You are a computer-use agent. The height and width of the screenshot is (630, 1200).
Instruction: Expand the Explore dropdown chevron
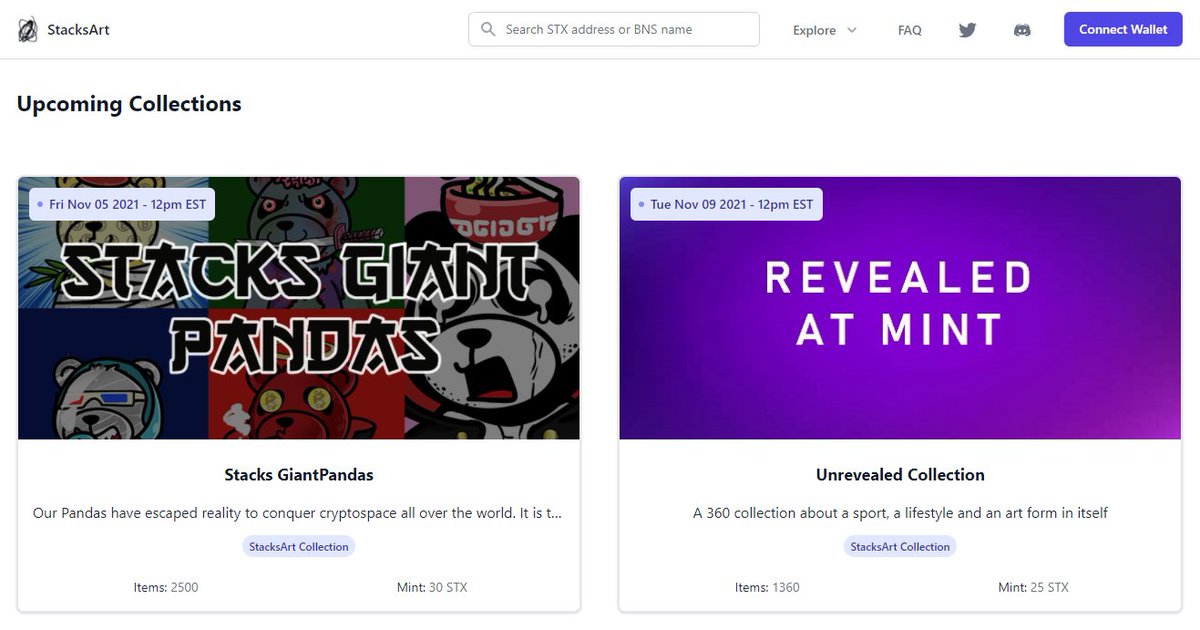(x=852, y=30)
